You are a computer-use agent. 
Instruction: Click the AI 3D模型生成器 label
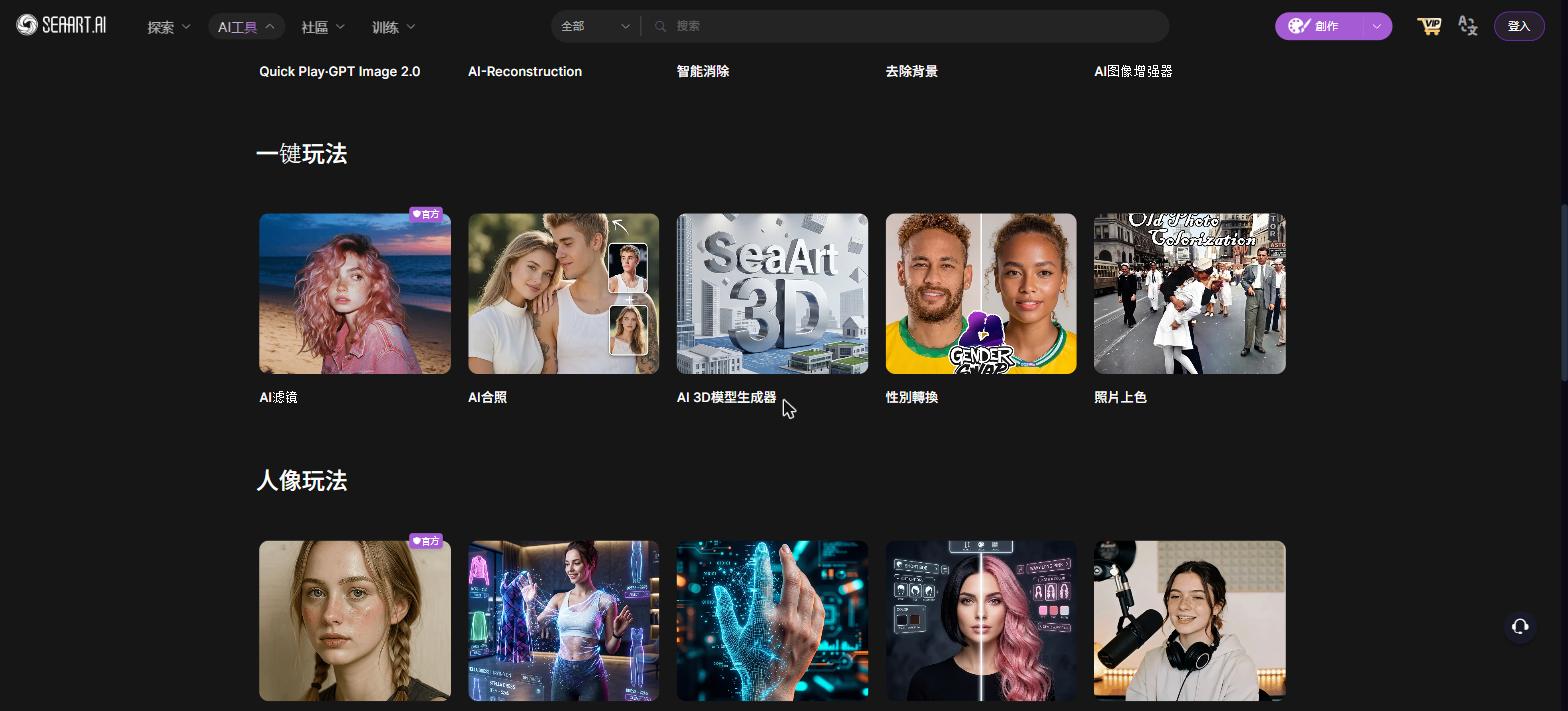(726, 397)
